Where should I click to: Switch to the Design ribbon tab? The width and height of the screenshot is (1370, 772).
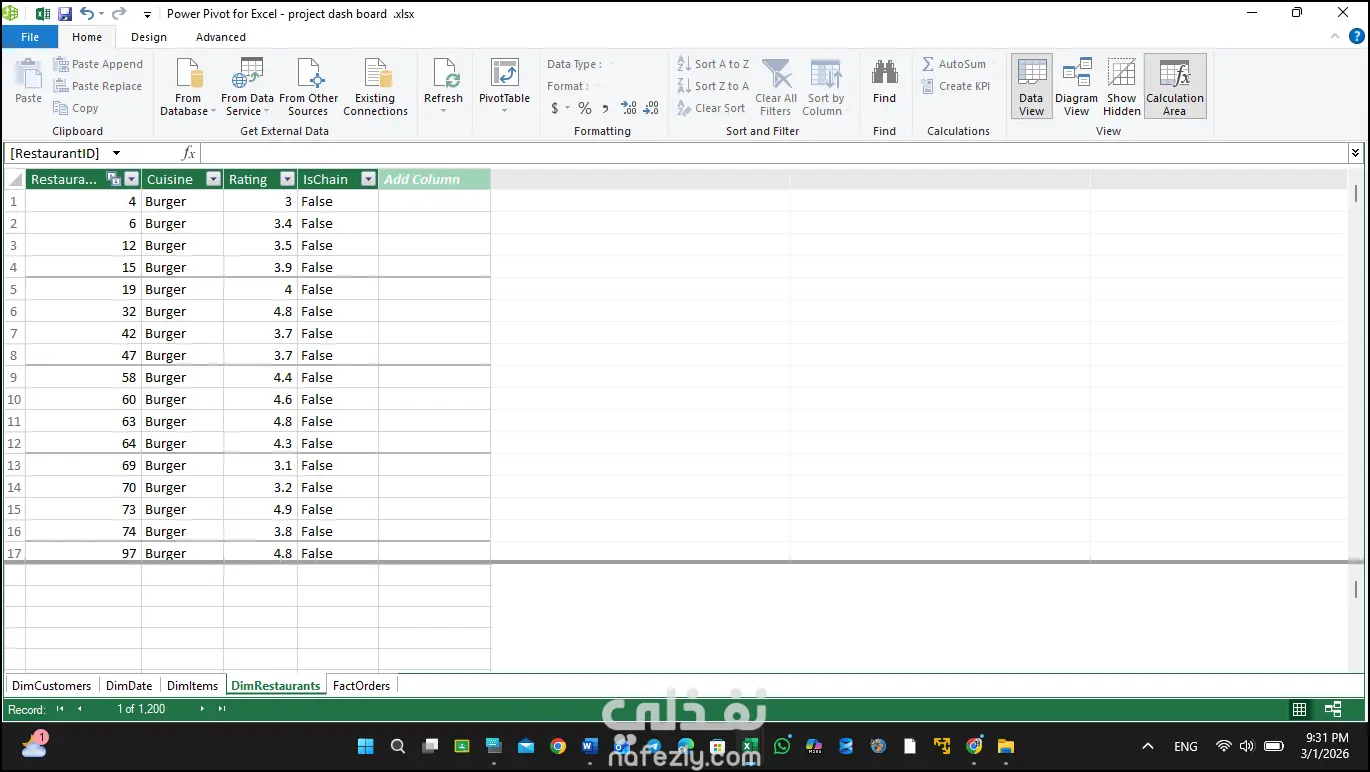(149, 37)
